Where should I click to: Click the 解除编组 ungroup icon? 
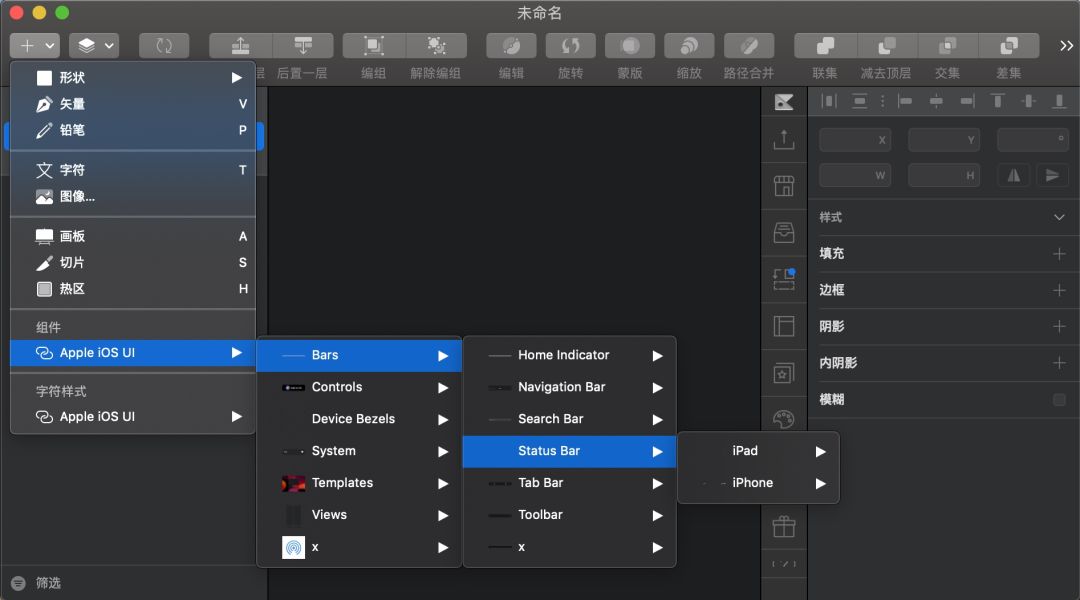pos(436,45)
